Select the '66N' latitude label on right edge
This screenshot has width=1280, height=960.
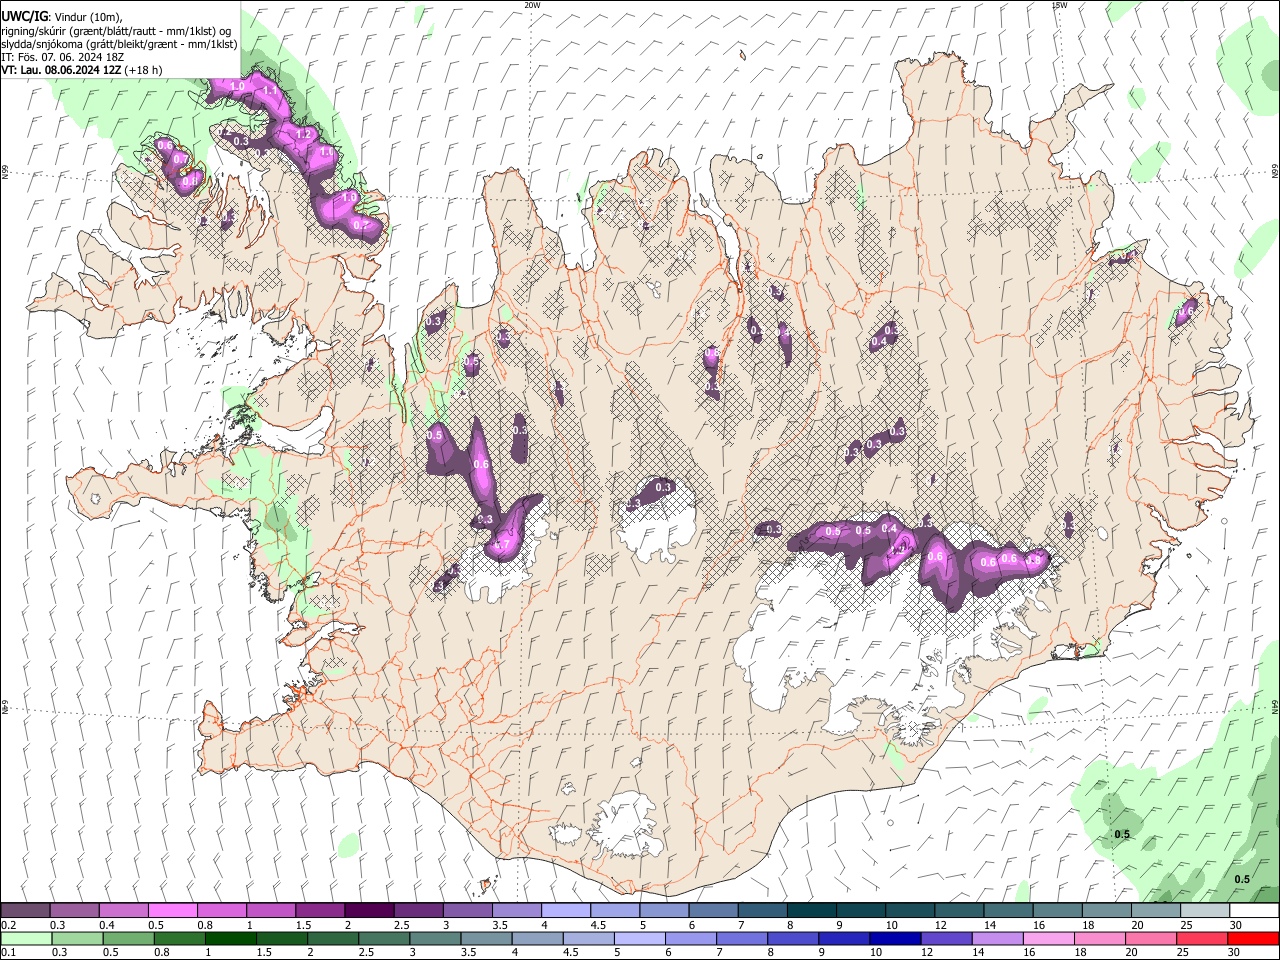click(x=1275, y=171)
